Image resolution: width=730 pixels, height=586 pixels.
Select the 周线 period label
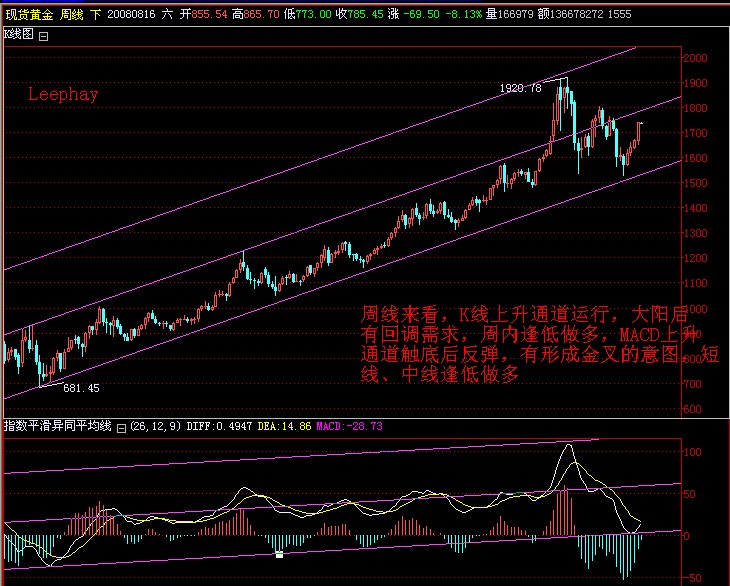72,14
